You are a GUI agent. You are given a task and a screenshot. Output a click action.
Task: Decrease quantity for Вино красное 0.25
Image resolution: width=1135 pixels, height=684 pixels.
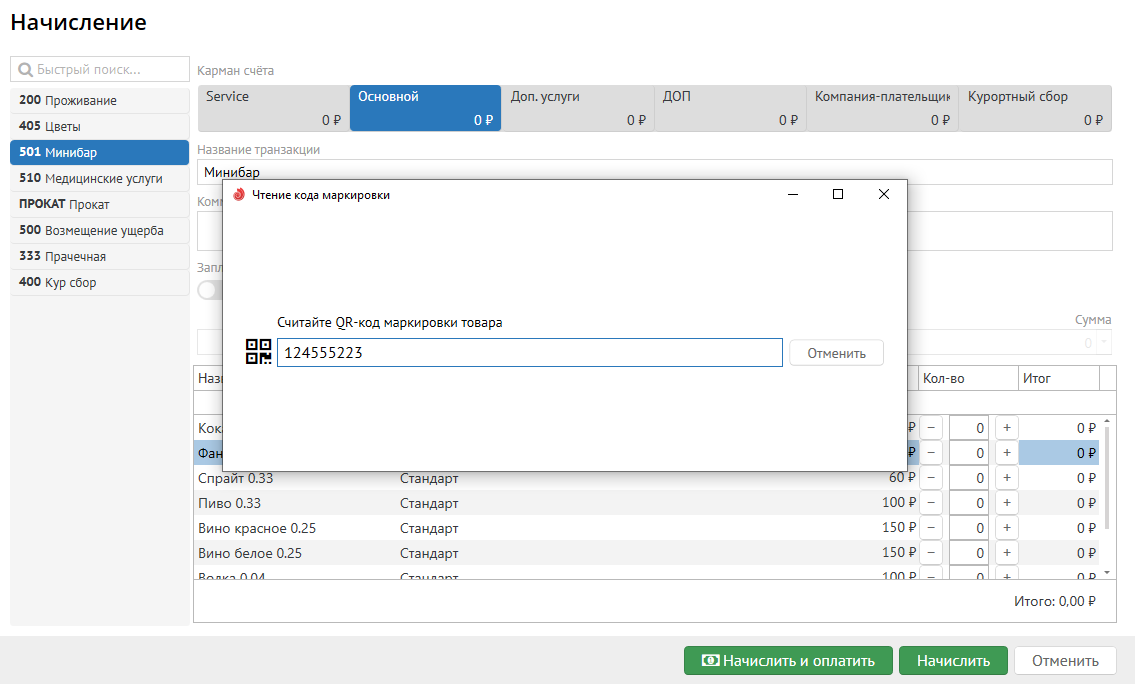(x=931, y=528)
